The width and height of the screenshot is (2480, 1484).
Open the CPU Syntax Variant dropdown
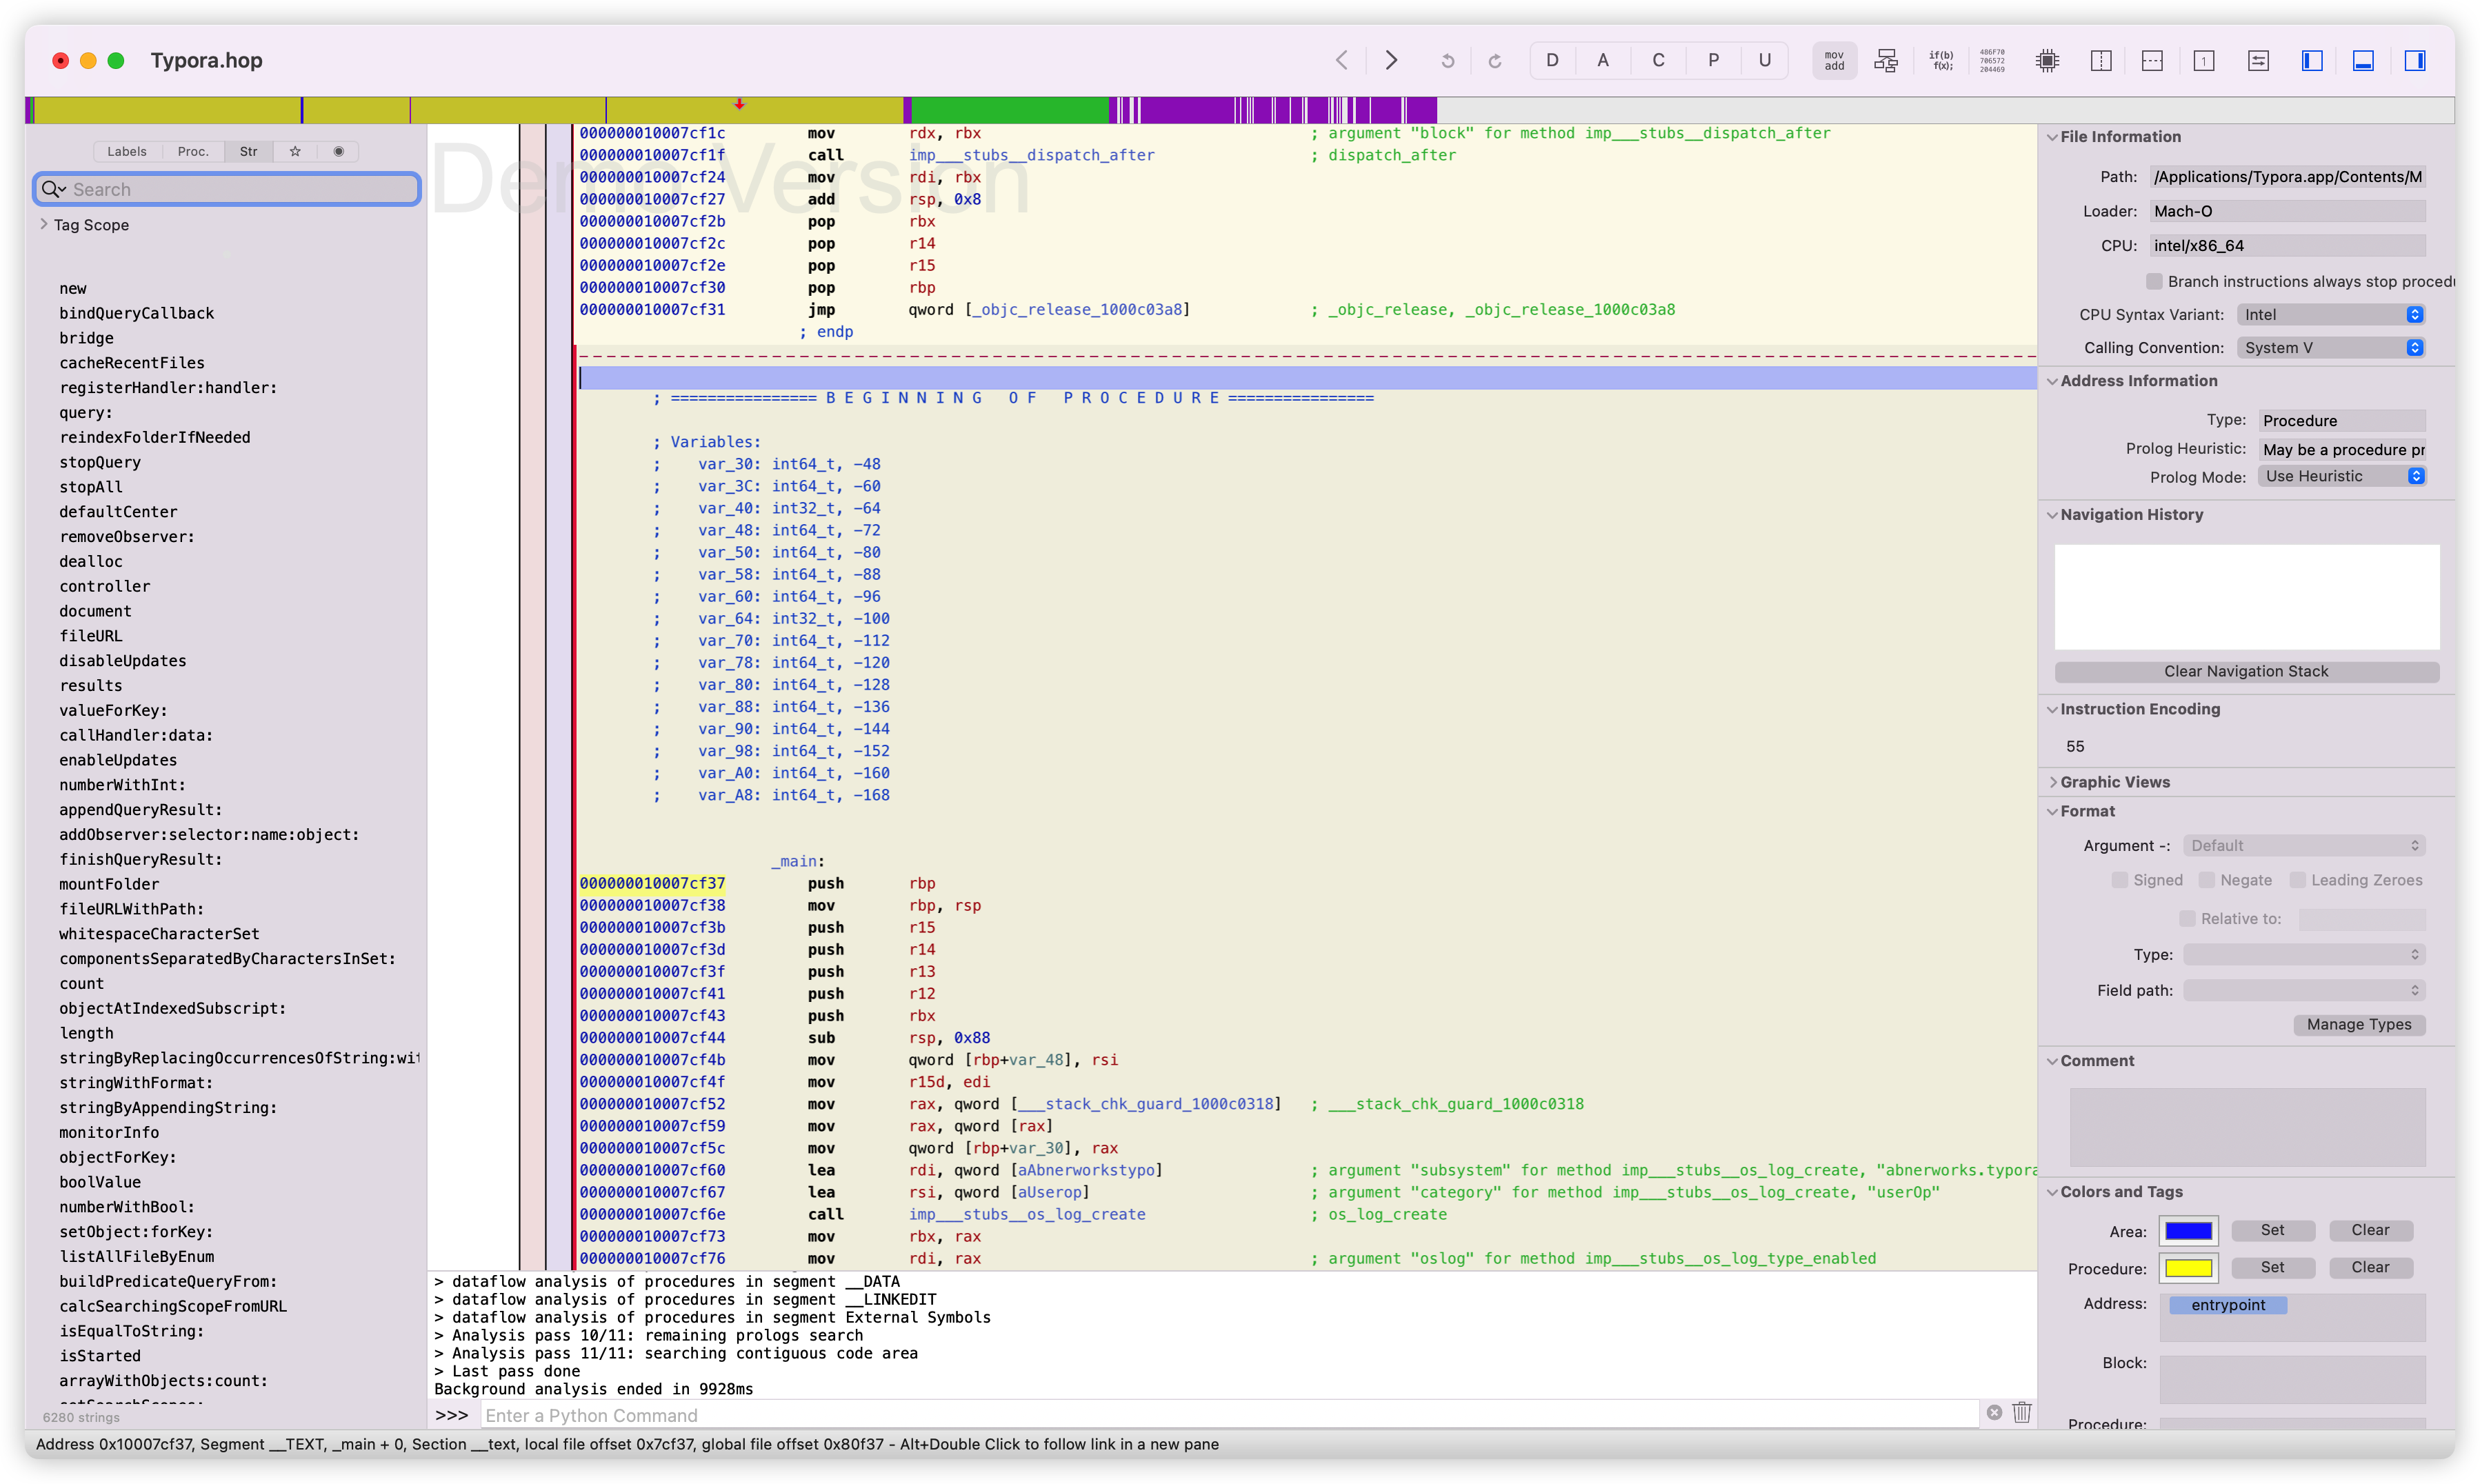point(2331,314)
